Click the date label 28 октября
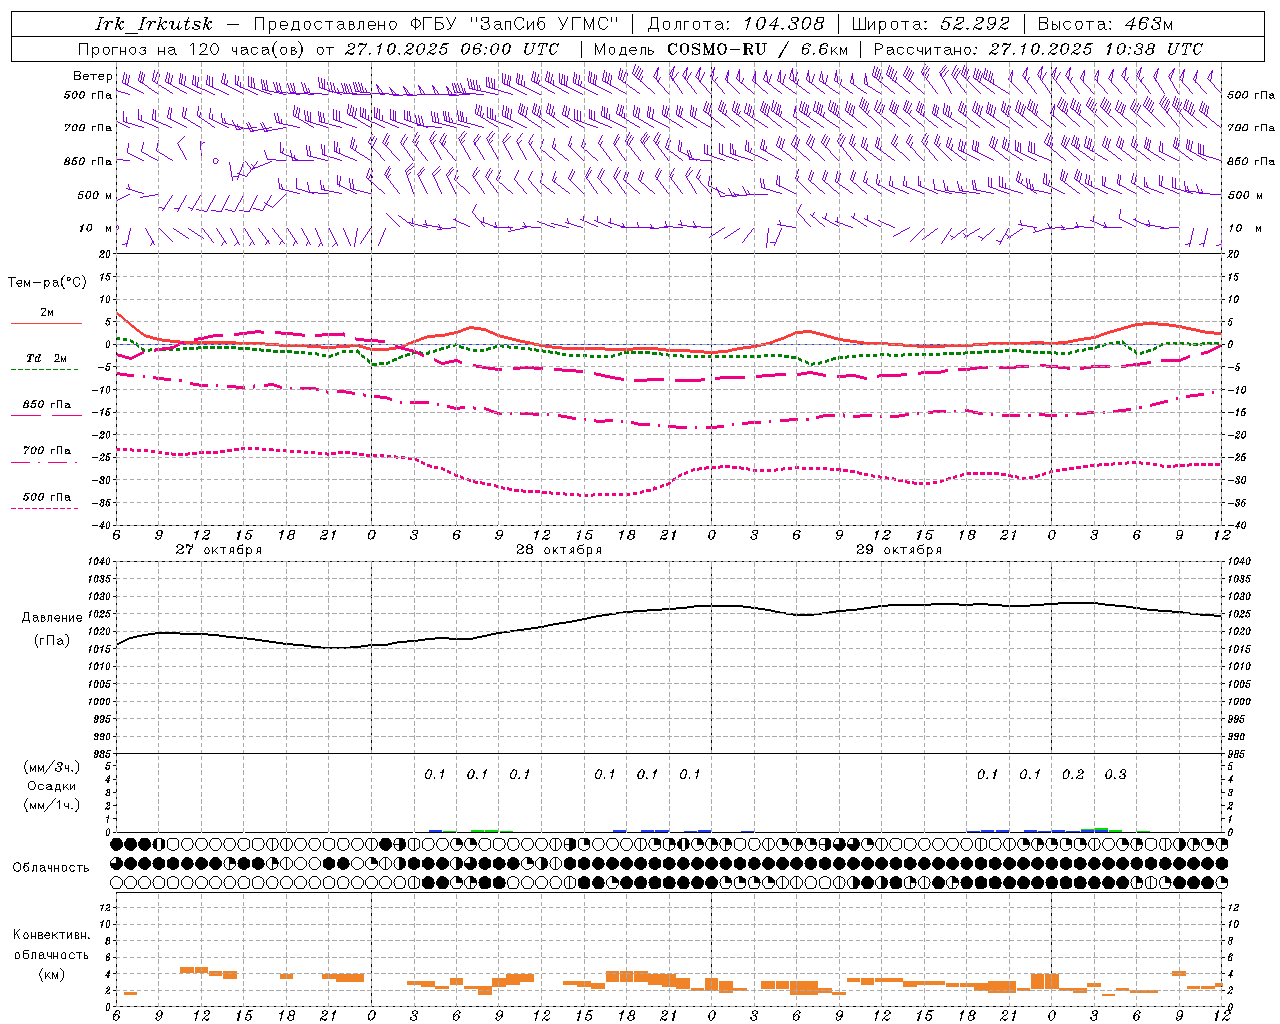The height and width of the screenshot is (1024, 1280). tap(559, 550)
